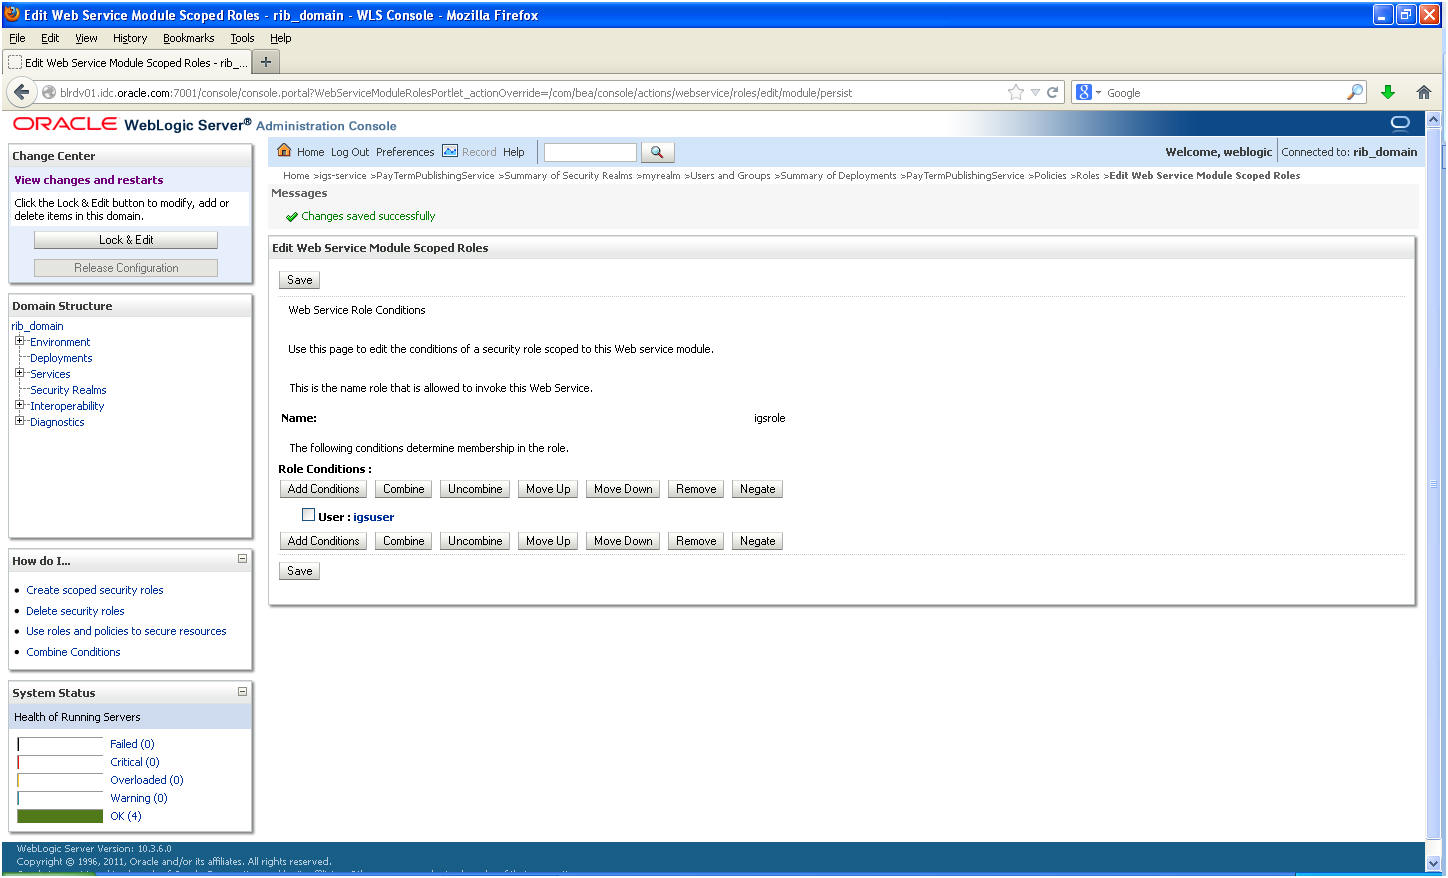Click Log Out in console toolbar
The width and height of the screenshot is (1448, 878).
(350, 152)
